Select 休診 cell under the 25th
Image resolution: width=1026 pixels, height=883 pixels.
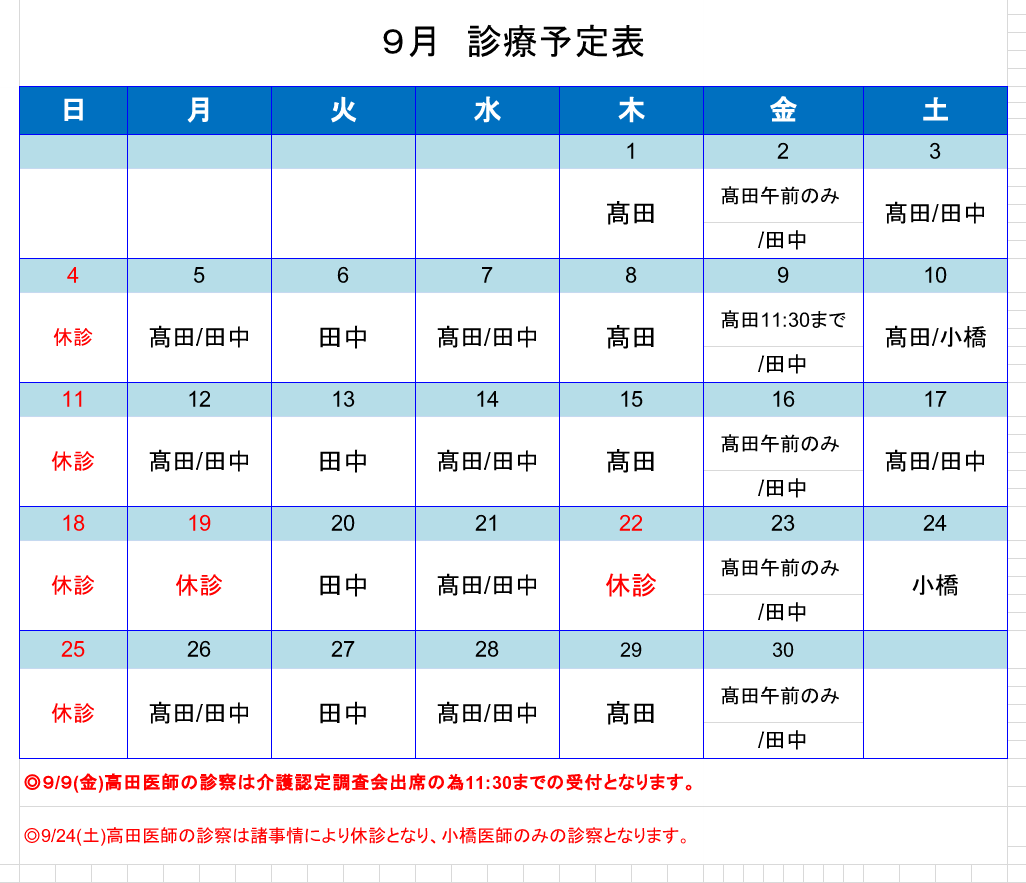point(73,713)
